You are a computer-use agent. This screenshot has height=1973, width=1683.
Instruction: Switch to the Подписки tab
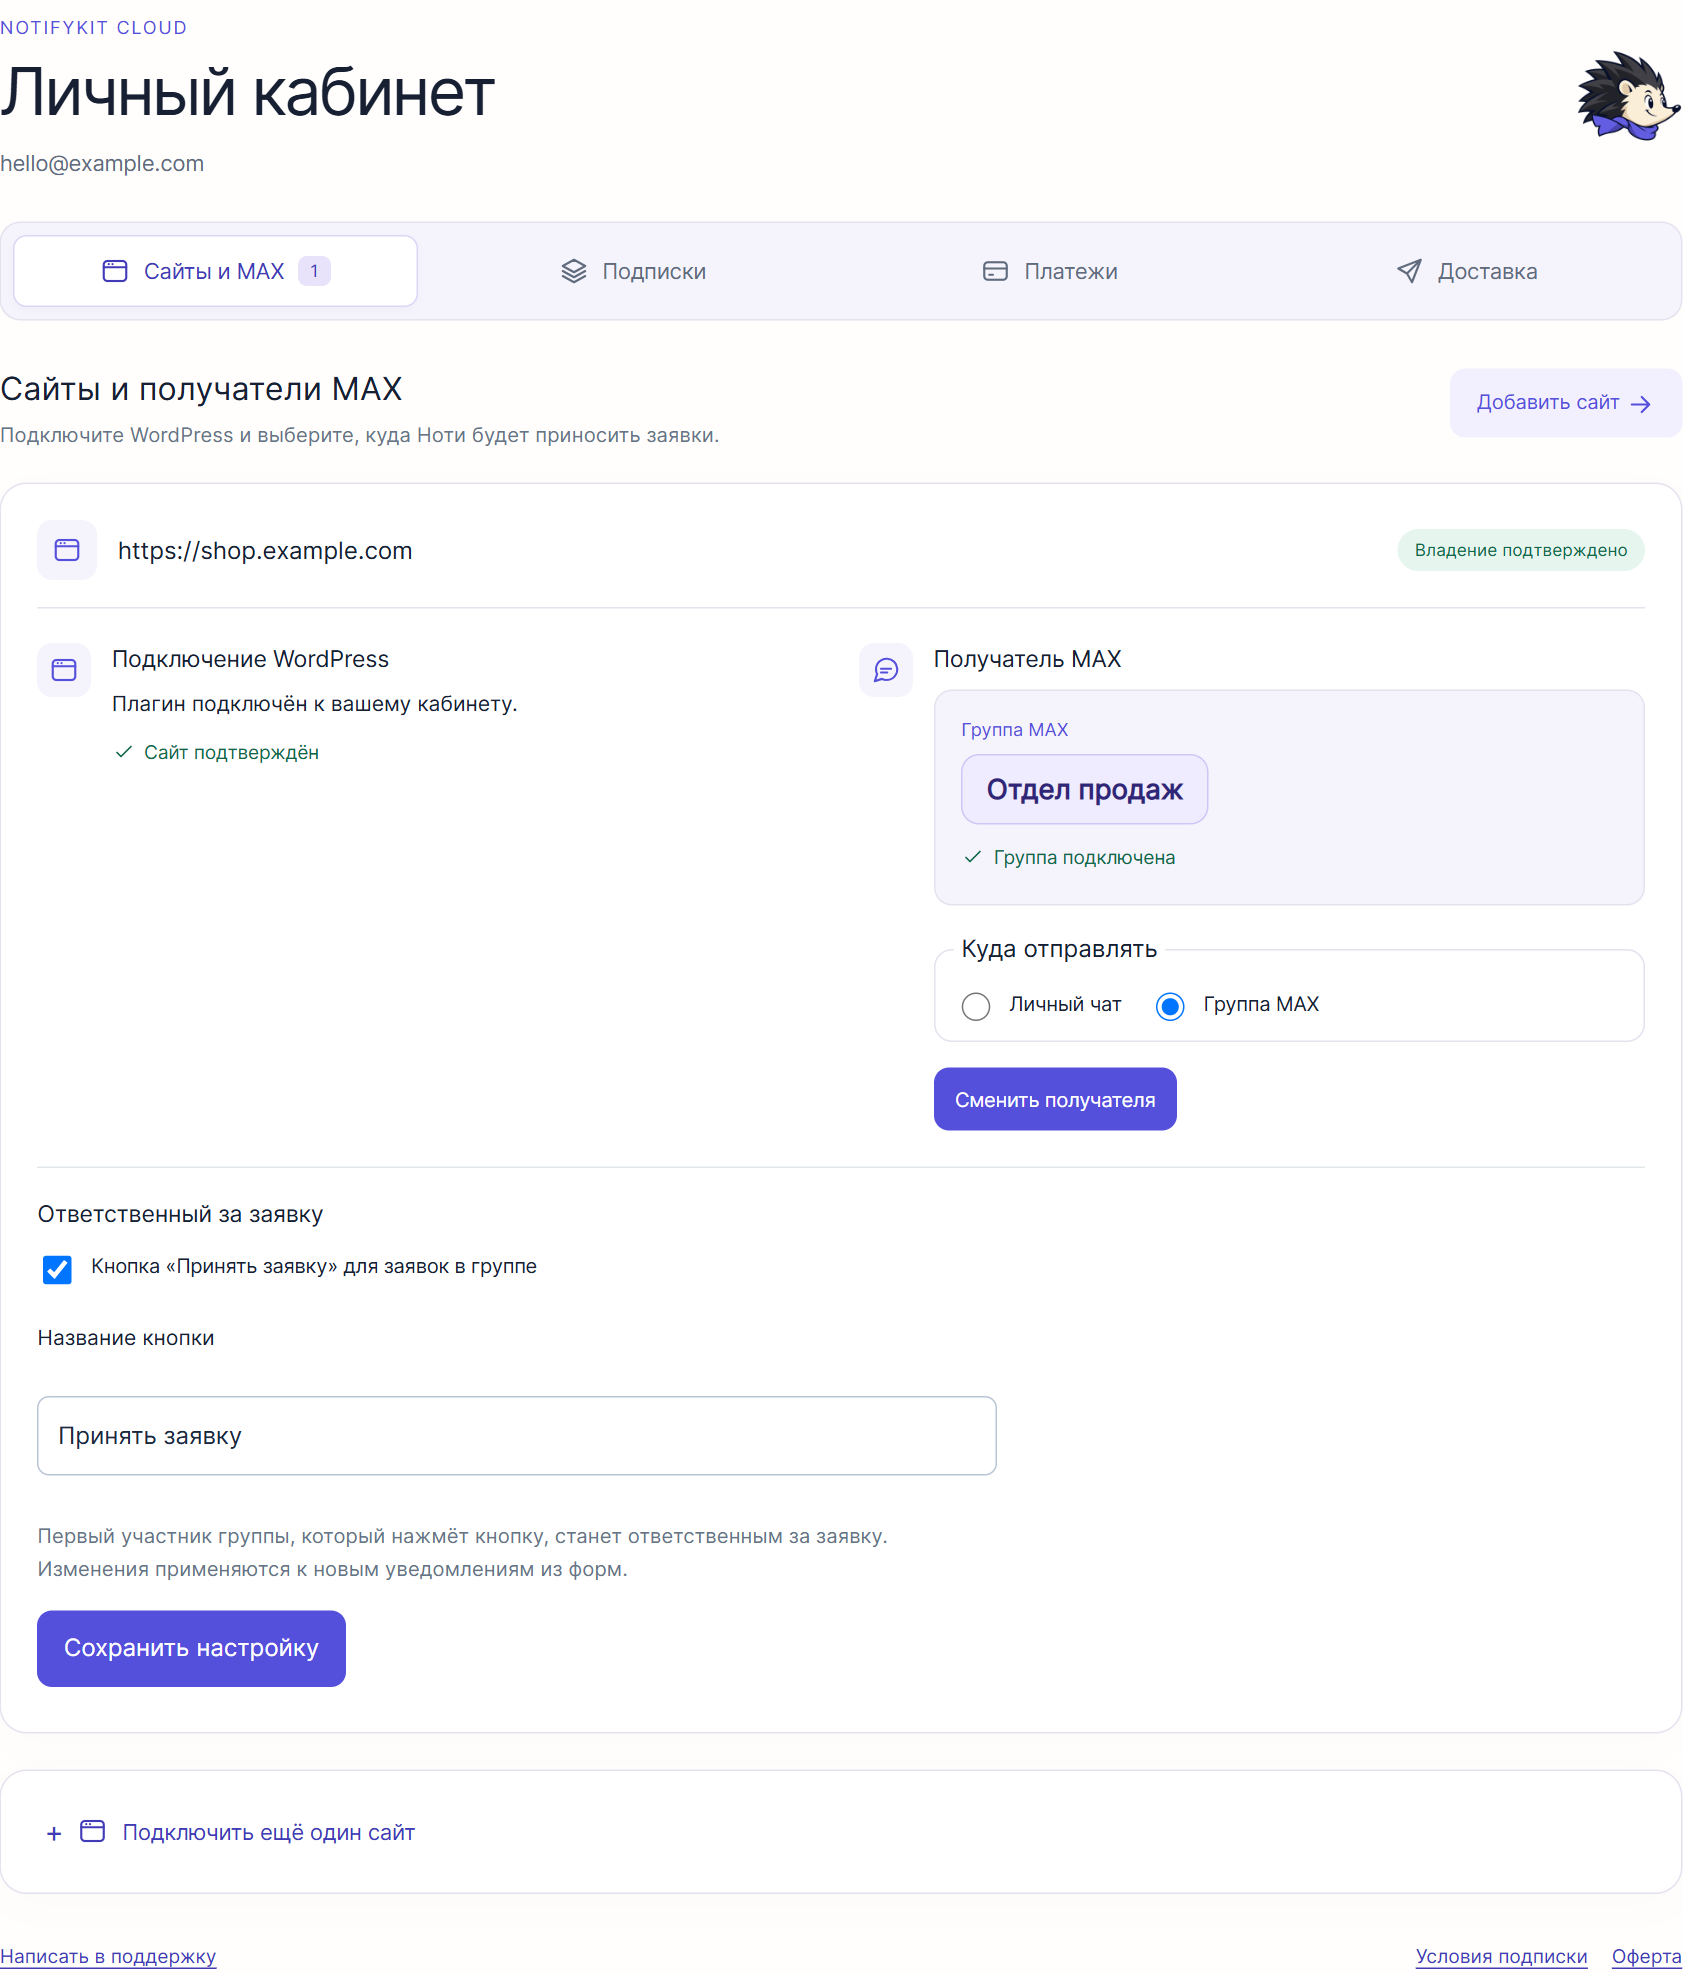633,271
